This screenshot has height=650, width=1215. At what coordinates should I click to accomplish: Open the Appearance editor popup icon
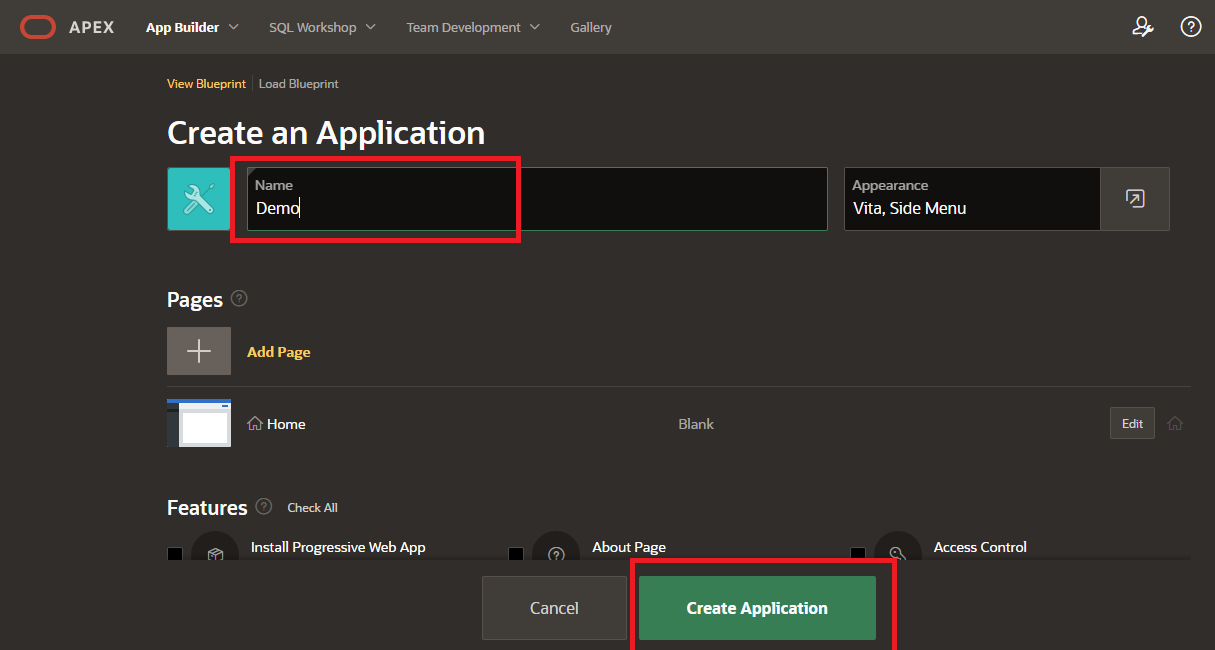(1135, 199)
